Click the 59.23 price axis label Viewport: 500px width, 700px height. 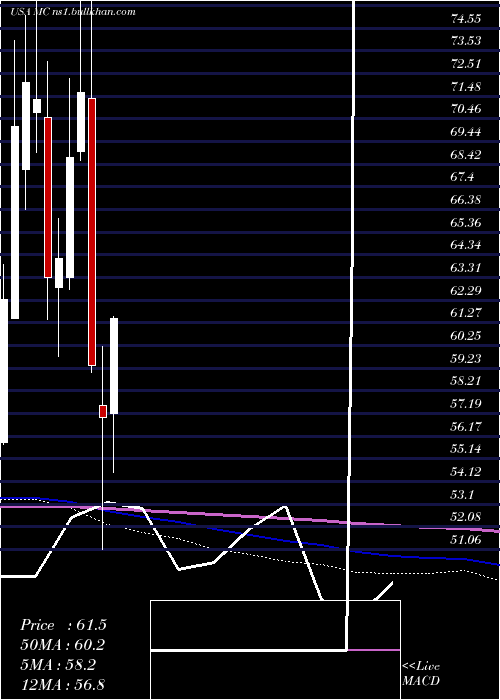click(x=466, y=359)
